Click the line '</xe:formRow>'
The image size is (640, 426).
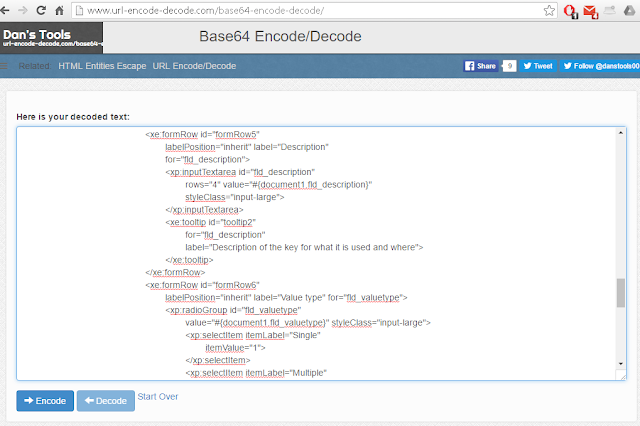click(x=175, y=272)
